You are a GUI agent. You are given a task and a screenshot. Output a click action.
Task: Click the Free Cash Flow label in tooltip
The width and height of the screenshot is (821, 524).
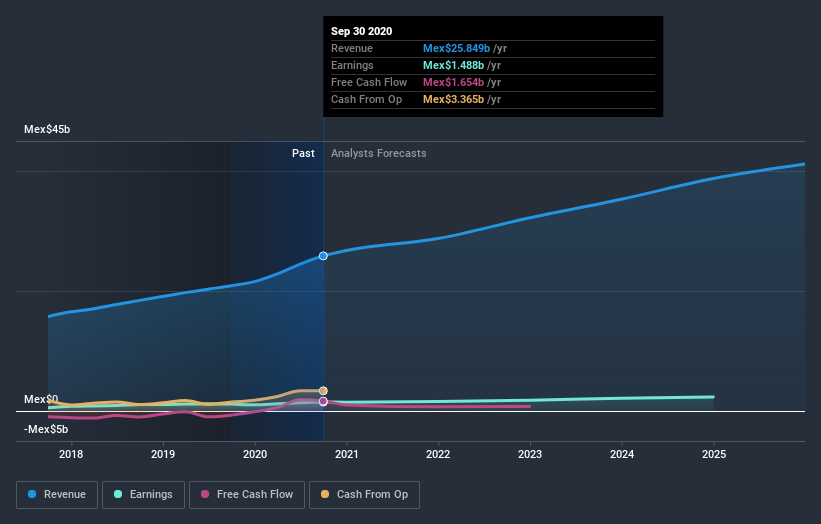point(369,82)
